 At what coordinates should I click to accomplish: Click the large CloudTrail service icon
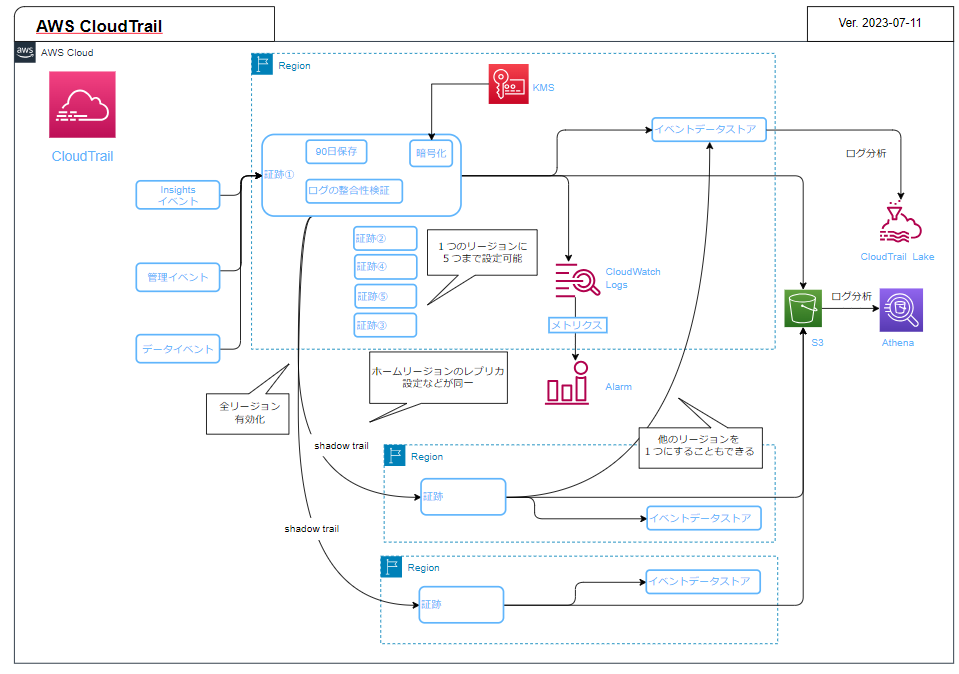click(x=83, y=105)
